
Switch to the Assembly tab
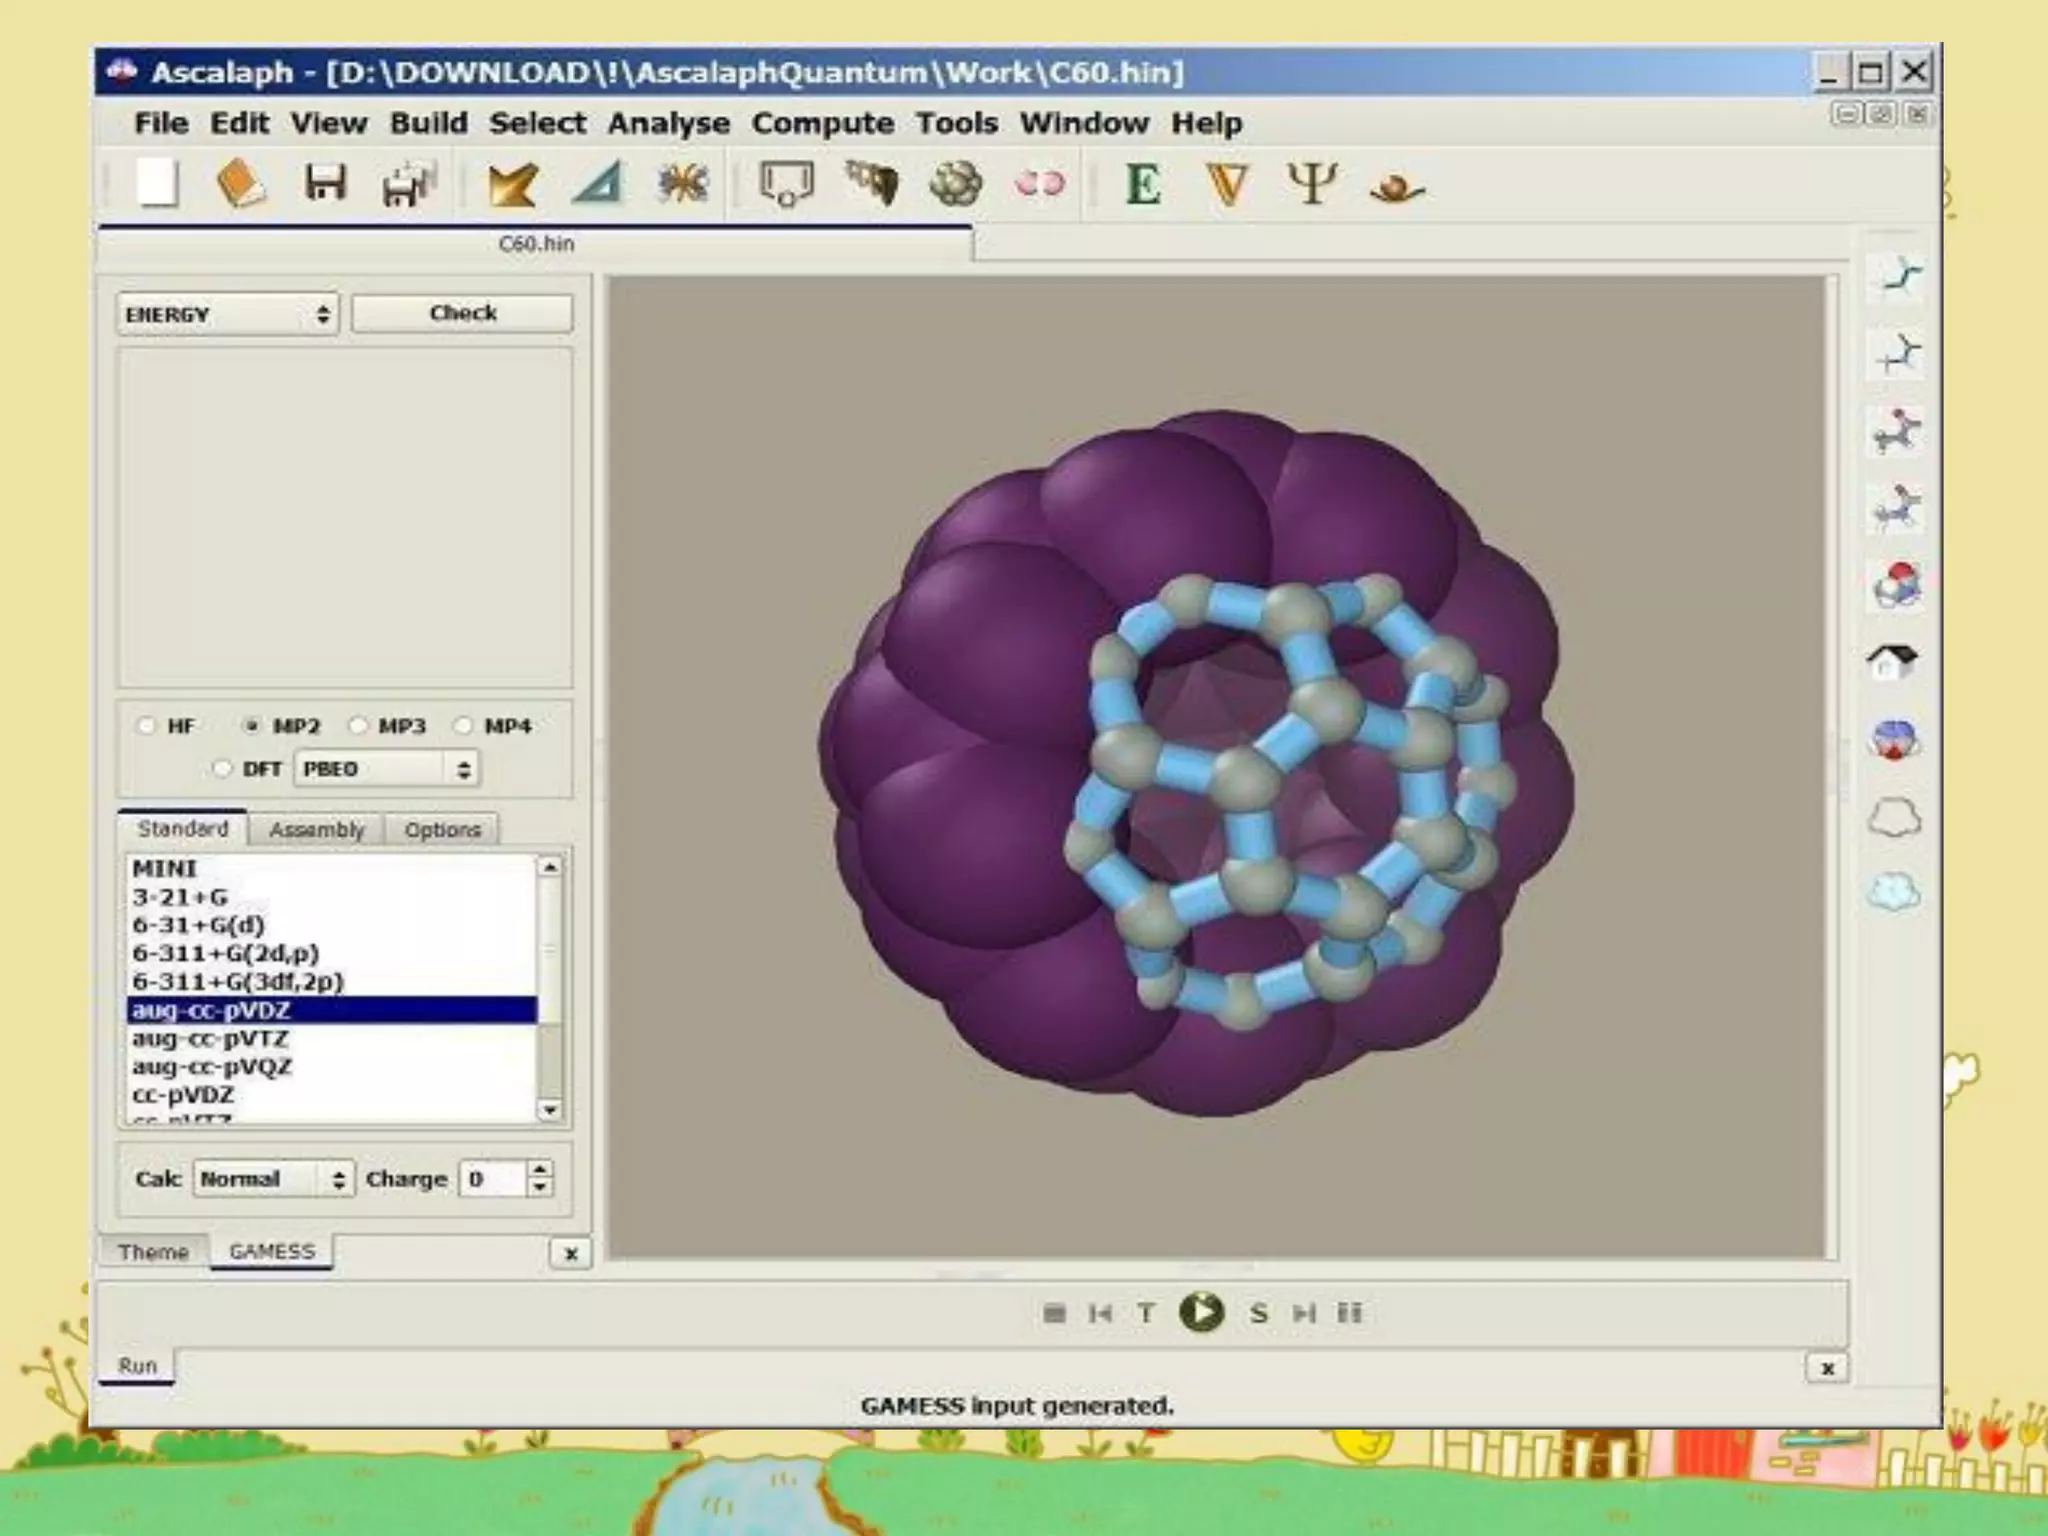(x=316, y=829)
